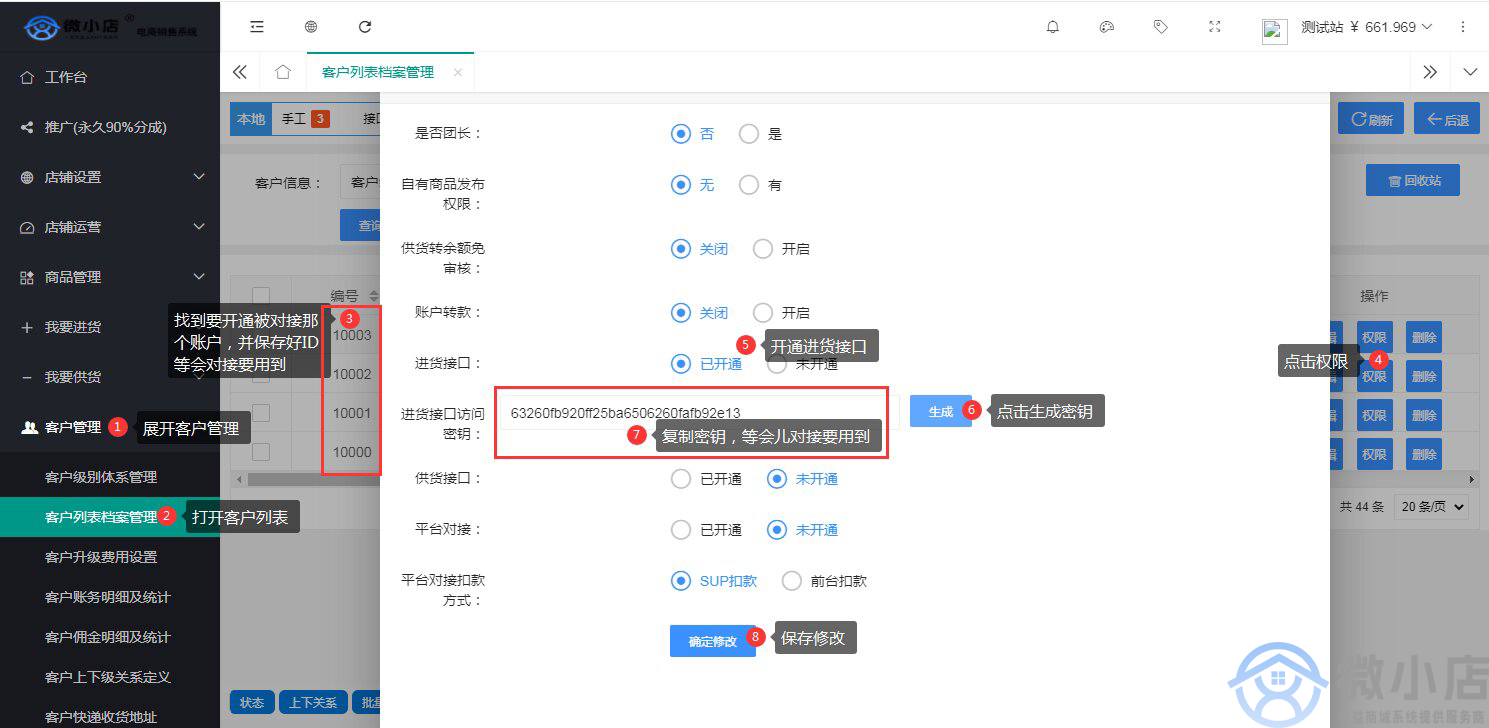Select 已开通 for 供货接口
This screenshot has height=728, width=1489.
pos(681,479)
